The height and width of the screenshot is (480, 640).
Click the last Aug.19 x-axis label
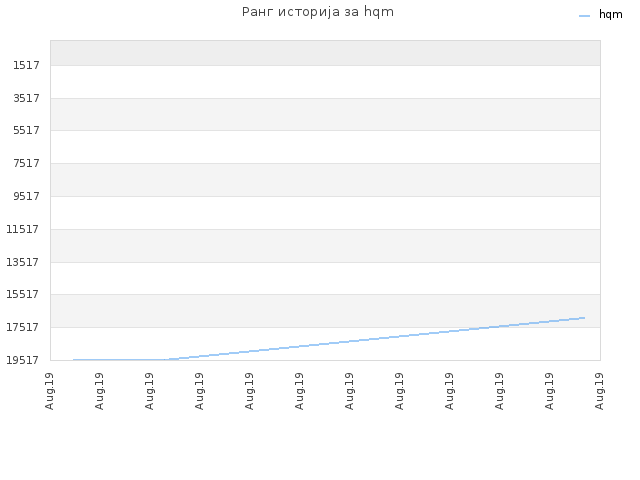[x=599, y=391]
